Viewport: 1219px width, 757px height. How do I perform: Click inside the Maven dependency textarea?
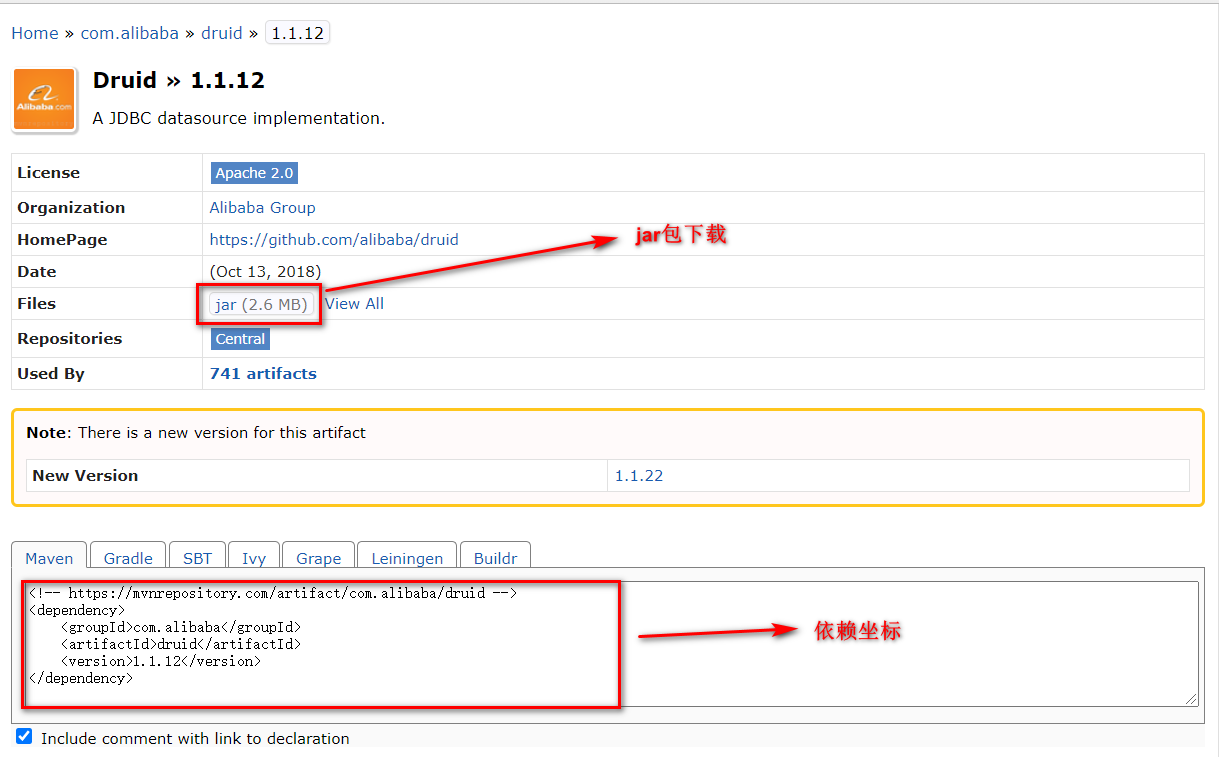(610, 644)
